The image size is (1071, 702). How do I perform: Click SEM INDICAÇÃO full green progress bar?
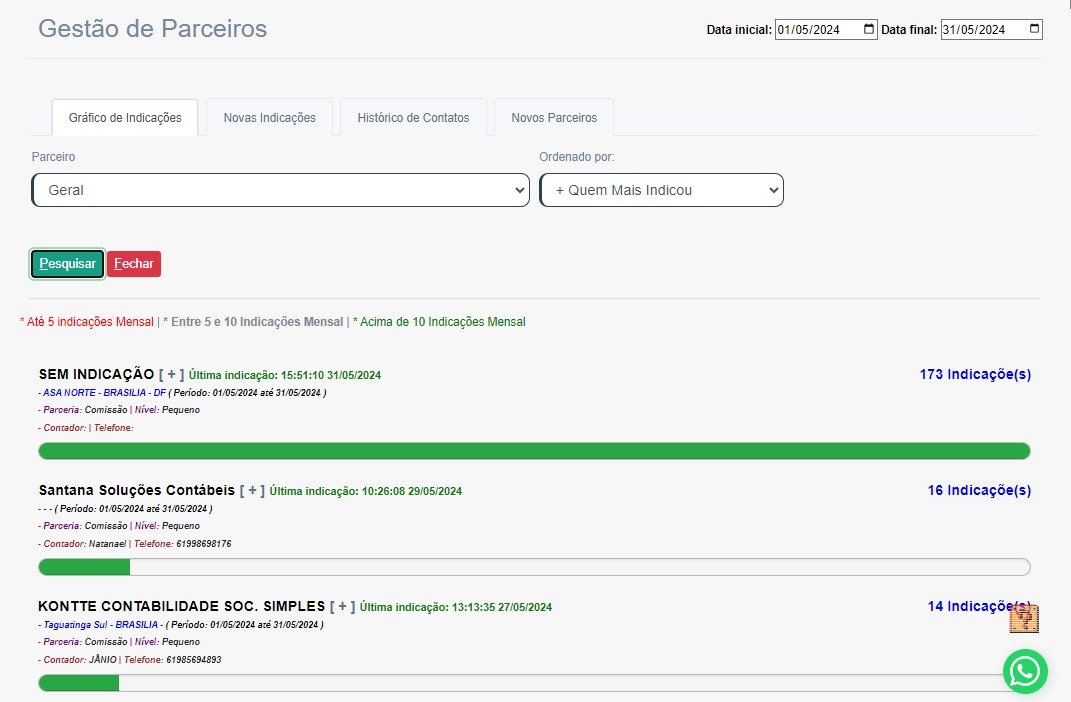[534, 451]
